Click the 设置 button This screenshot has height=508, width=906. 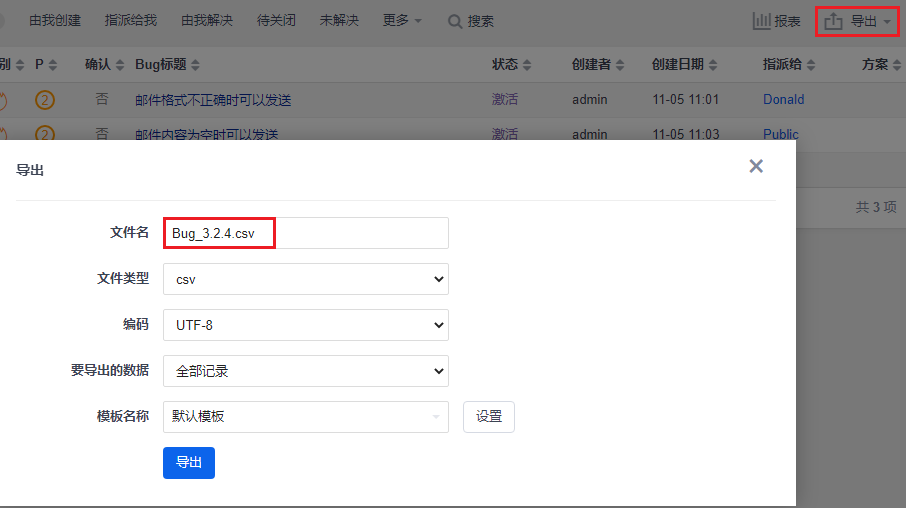tap(489, 417)
